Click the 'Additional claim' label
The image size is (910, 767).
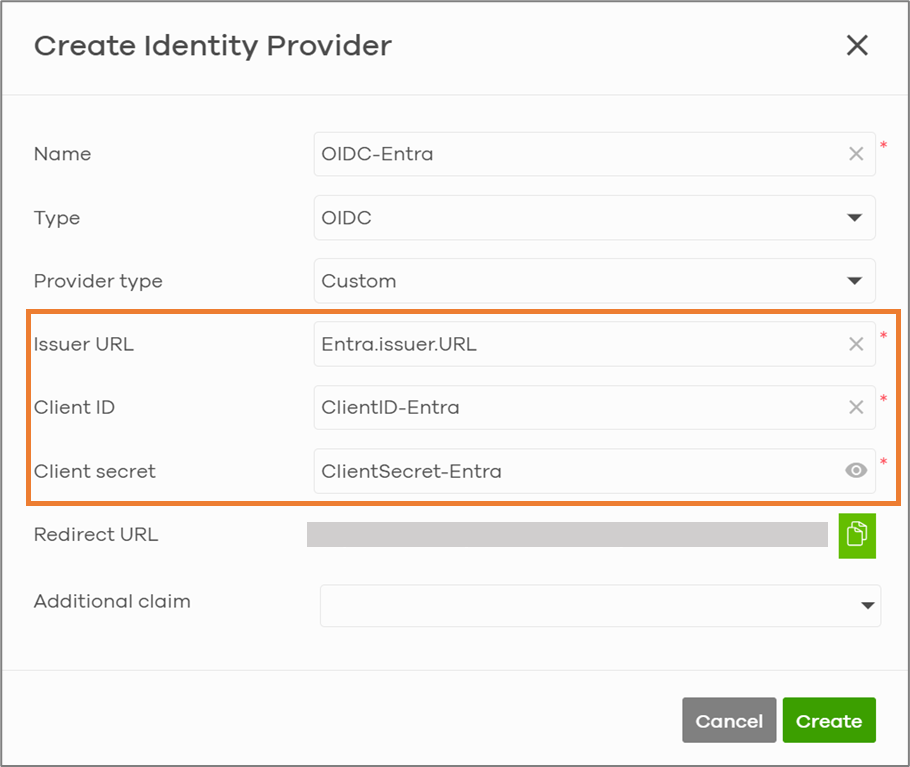coord(112,601)
